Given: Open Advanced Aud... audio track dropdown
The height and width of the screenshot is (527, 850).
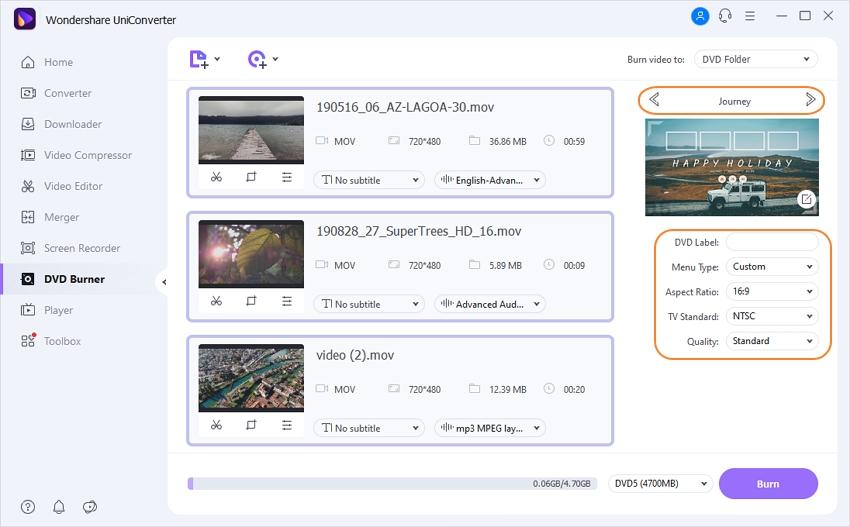Looking at the screenshot, I should coord(490,304).
